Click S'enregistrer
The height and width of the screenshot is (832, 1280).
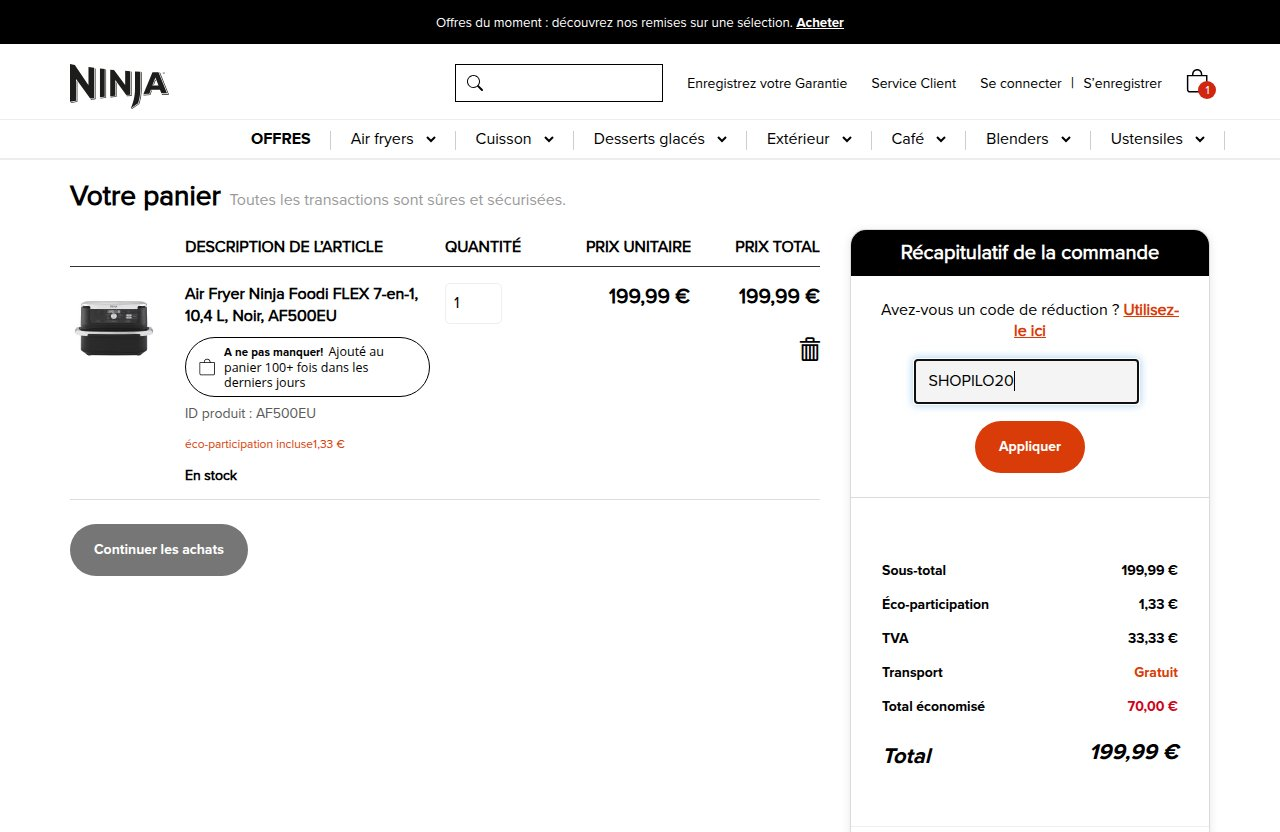(1122, 83)
